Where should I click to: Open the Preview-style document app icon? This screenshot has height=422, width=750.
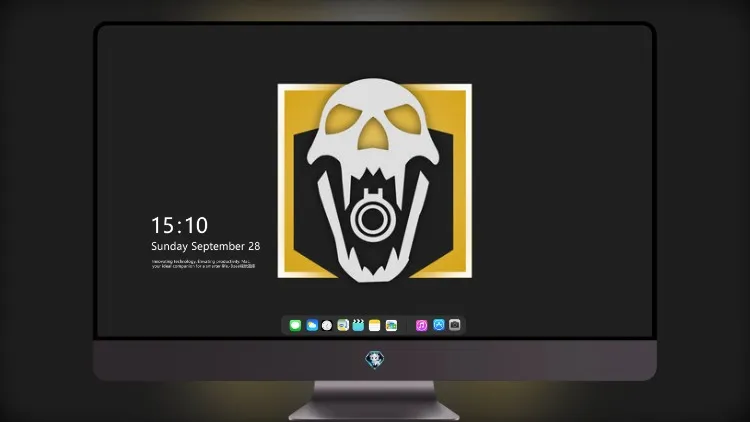343,325
